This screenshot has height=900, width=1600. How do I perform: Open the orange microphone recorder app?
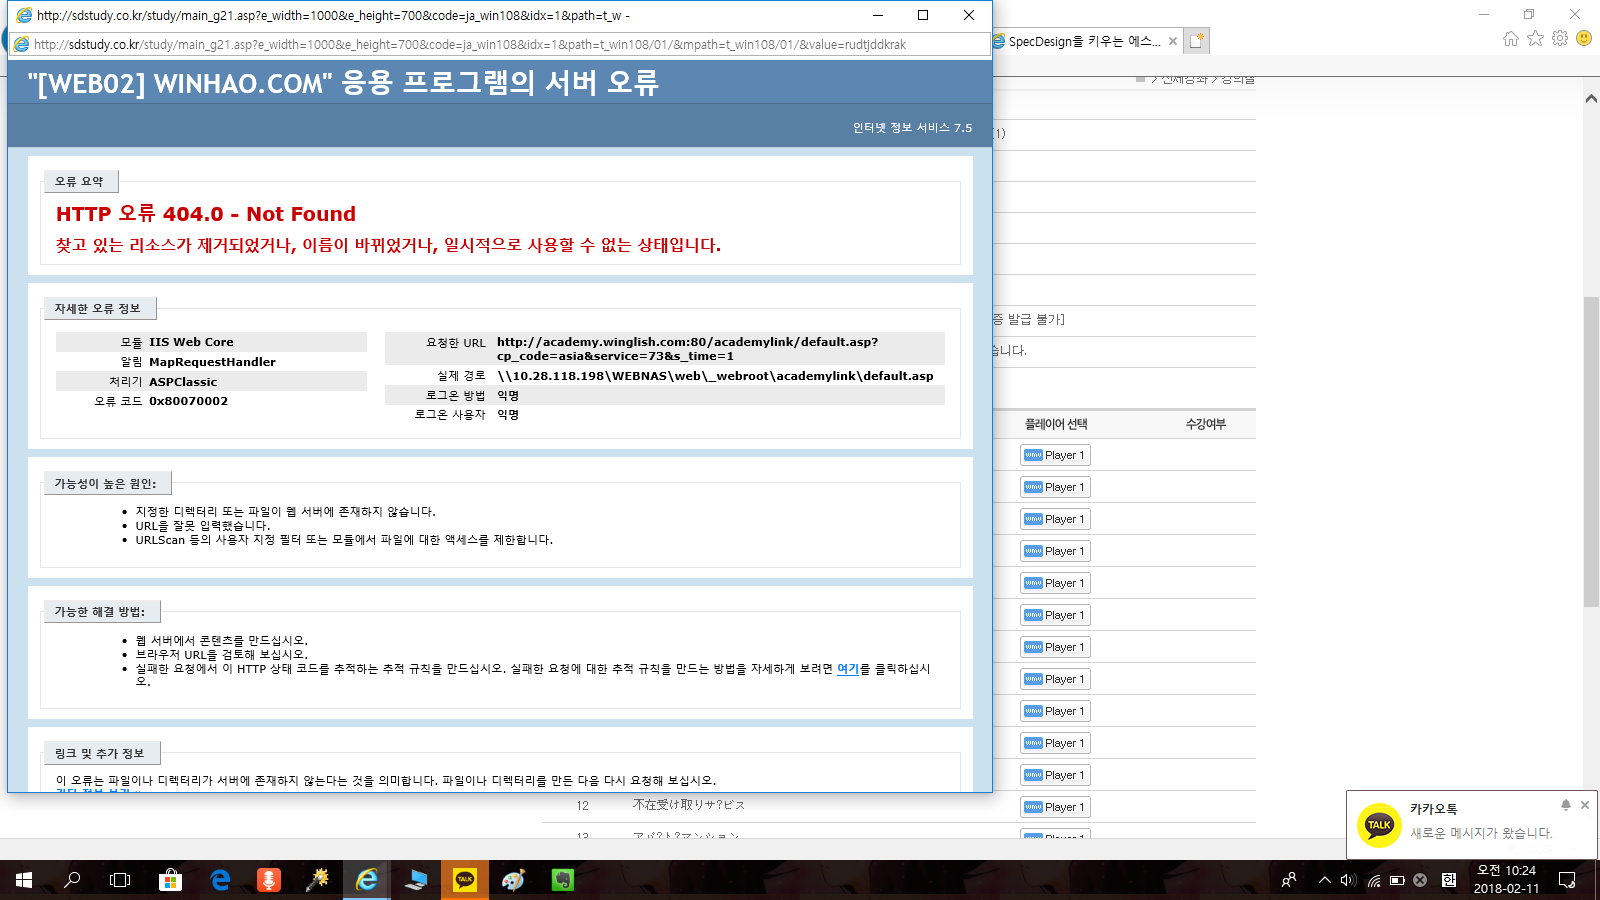point(268,880)
